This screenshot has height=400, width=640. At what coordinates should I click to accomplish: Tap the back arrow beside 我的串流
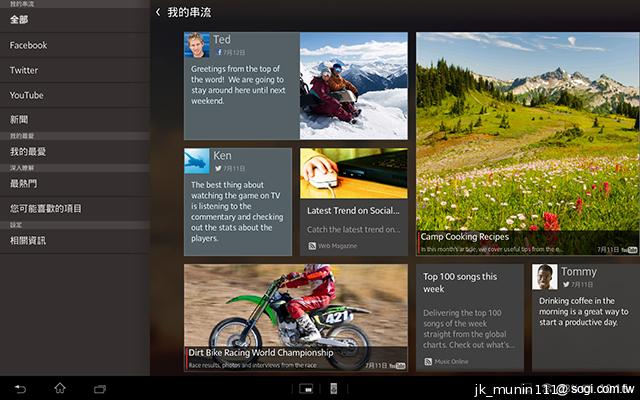158,13
